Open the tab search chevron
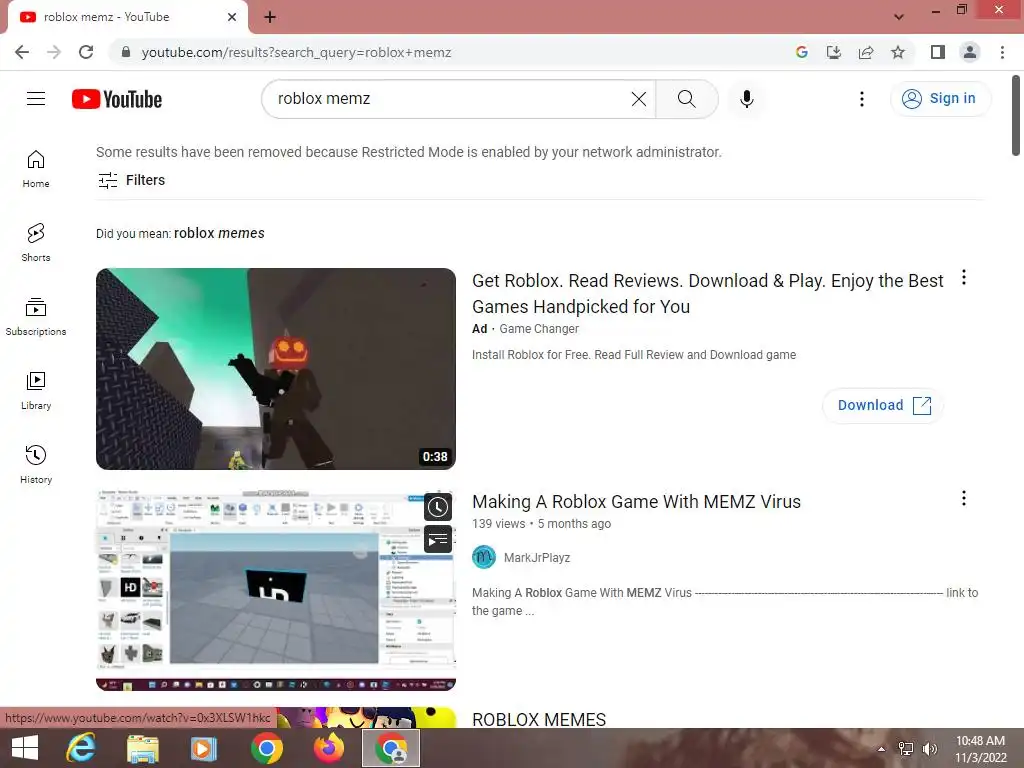This screenshot has height=768, width=1024. [x=899, y=17]
